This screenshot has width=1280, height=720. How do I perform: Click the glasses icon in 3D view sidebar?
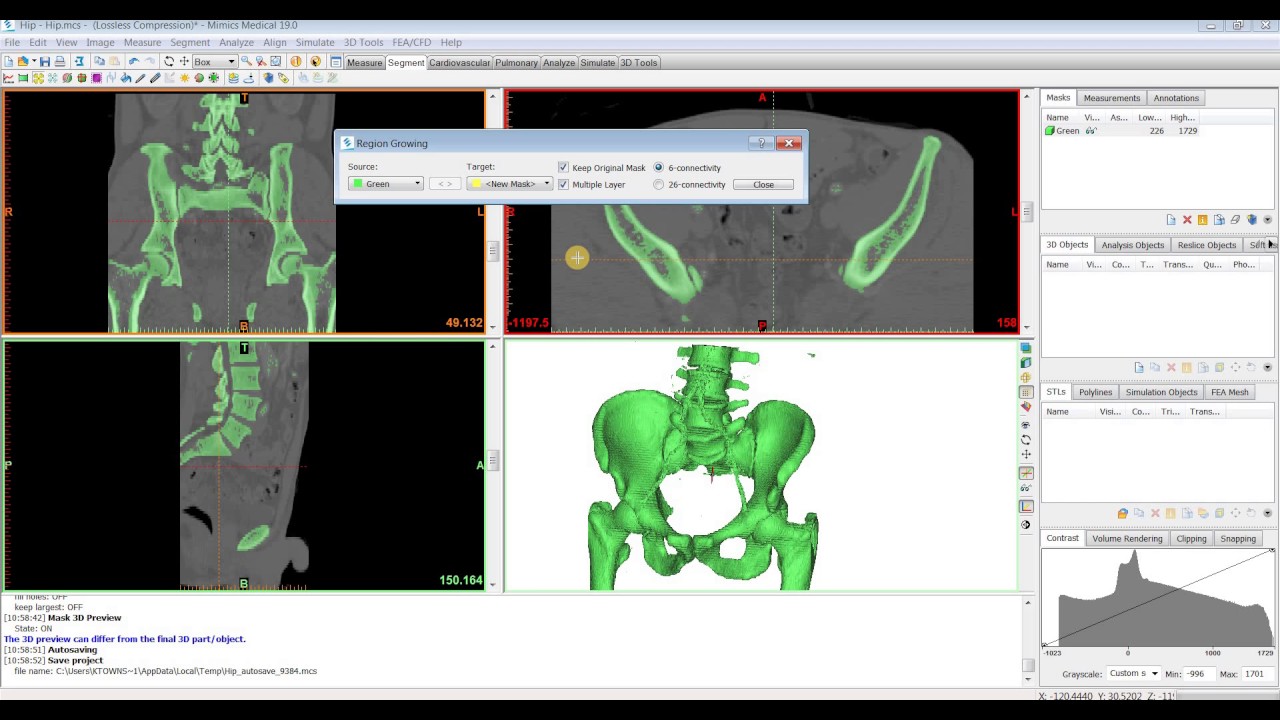1025,488
